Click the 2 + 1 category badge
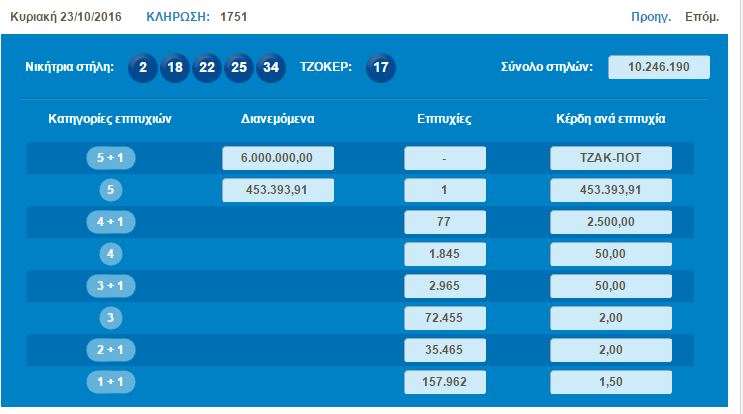743x414 pixels. click(111, 350)
